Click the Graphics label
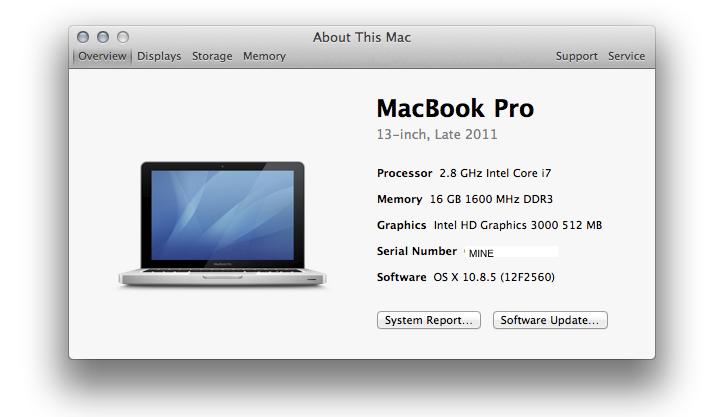Viewport: 710px width, 417px height. pyautogui.click(x=401, y=225)
